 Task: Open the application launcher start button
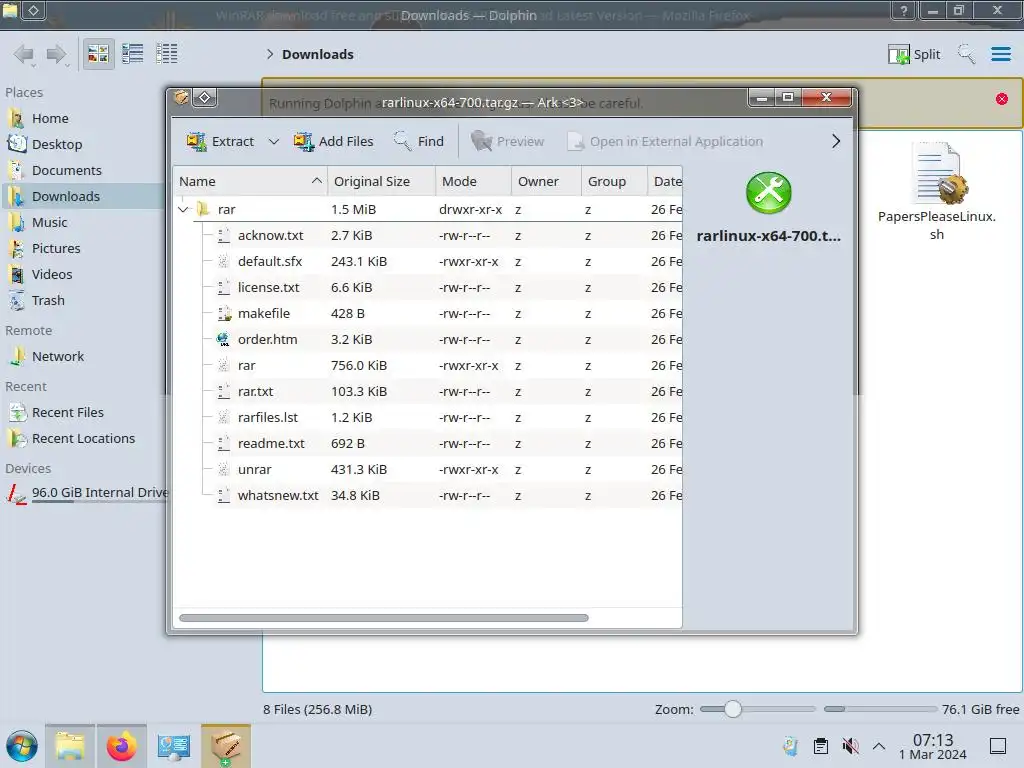[x=22, y=746]
